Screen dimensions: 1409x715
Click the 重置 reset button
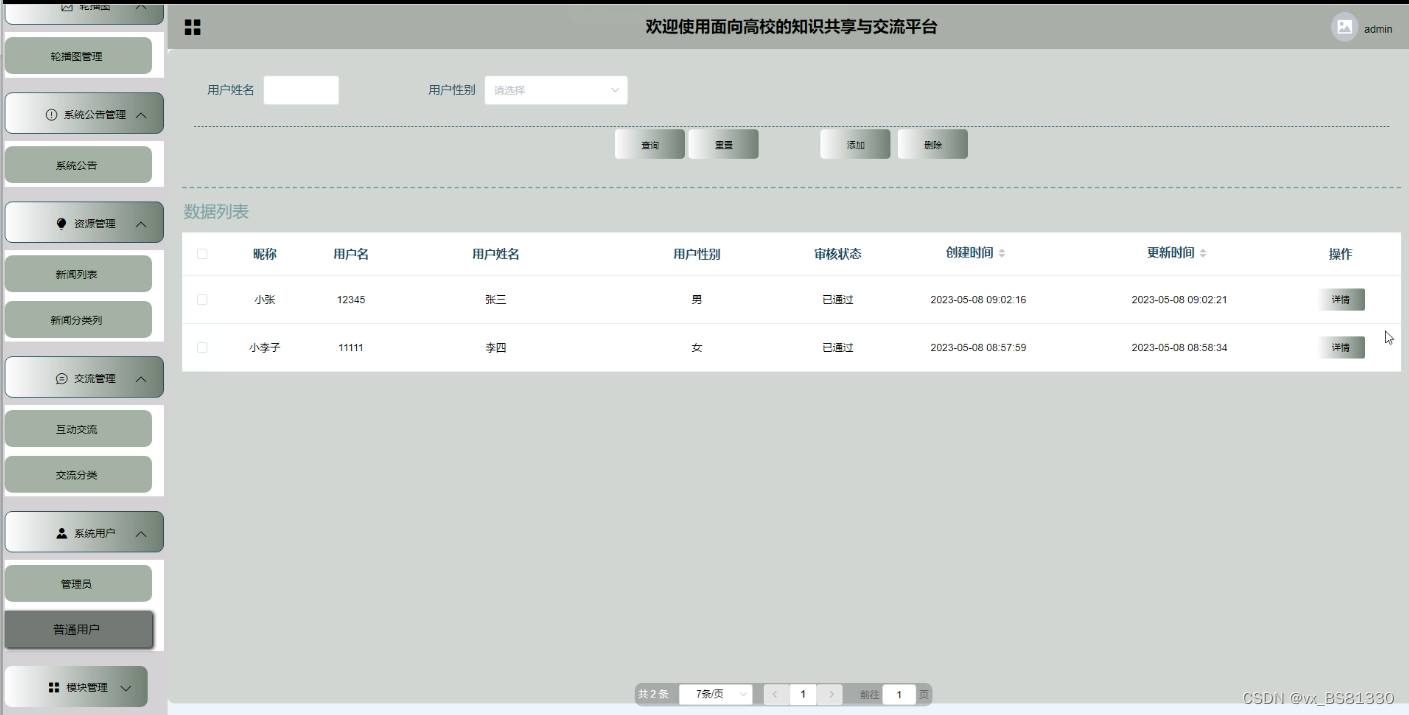[724, 145]
